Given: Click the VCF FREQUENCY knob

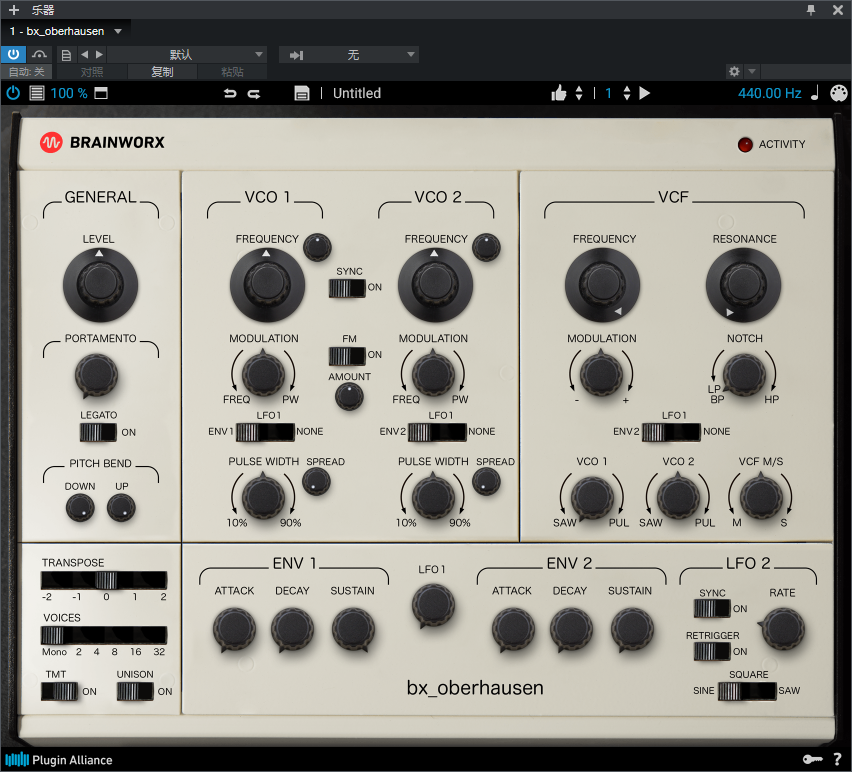Looking at the screenshot, I should [602, 285].
